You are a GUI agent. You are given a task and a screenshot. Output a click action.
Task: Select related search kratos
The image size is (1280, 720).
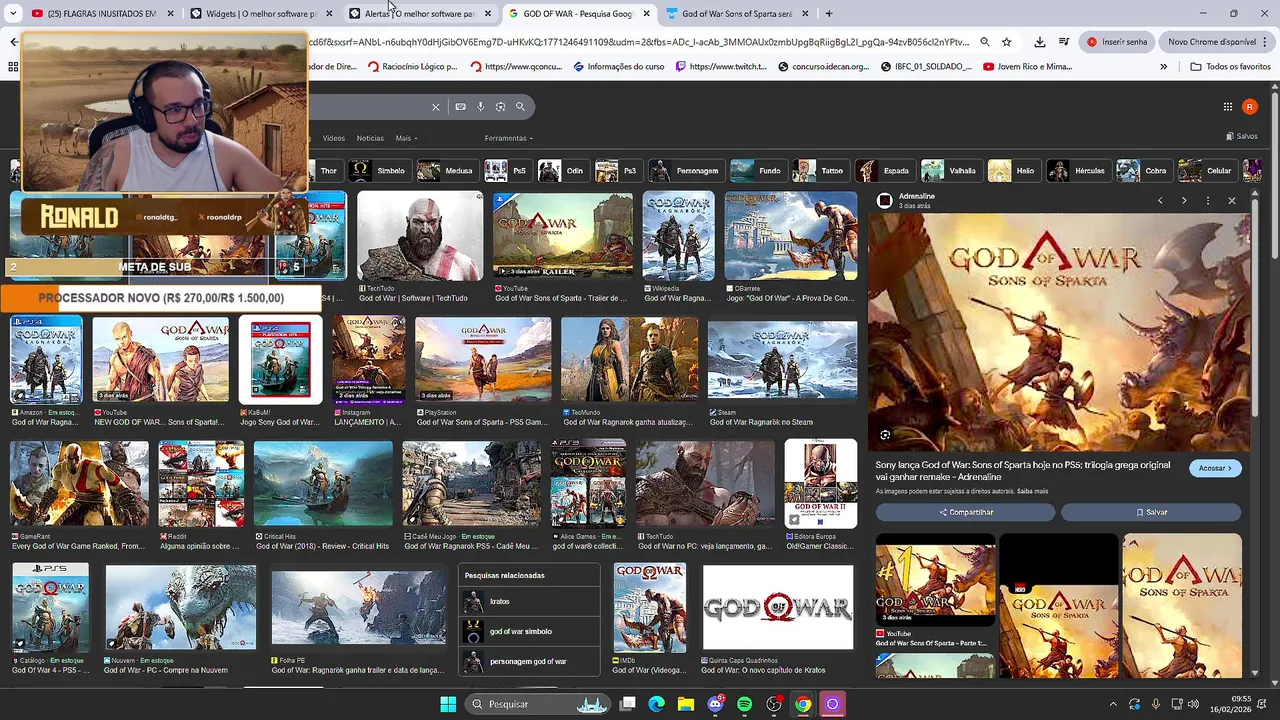(529, 602)
